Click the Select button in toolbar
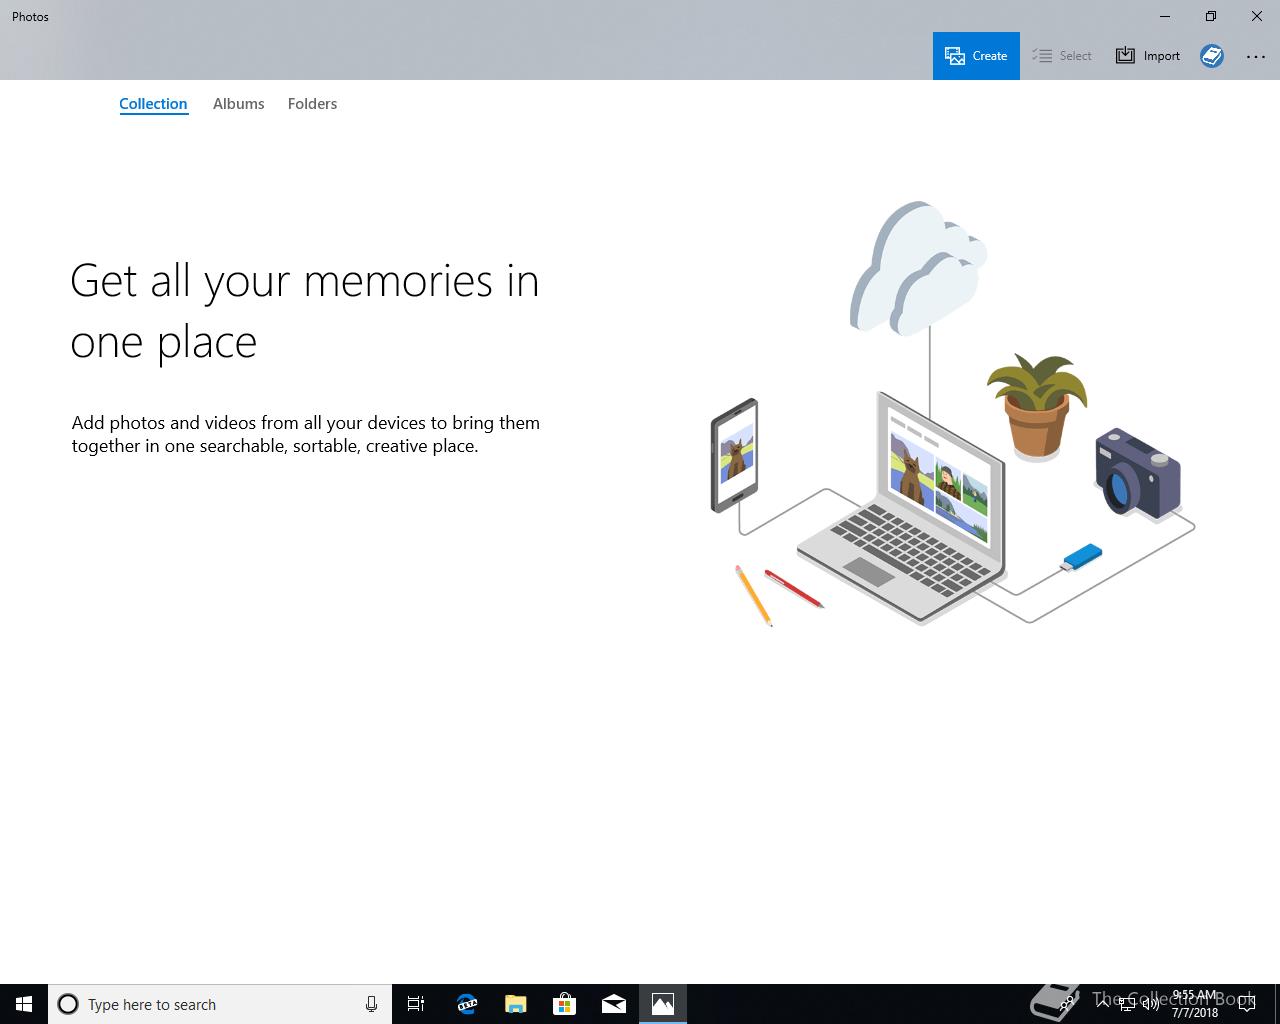 click(1062, 56)
